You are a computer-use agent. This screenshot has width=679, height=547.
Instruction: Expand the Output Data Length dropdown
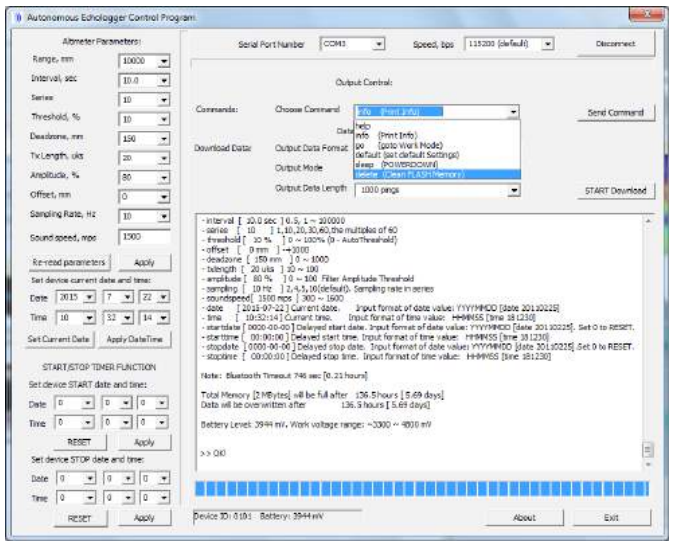(513, 189)
